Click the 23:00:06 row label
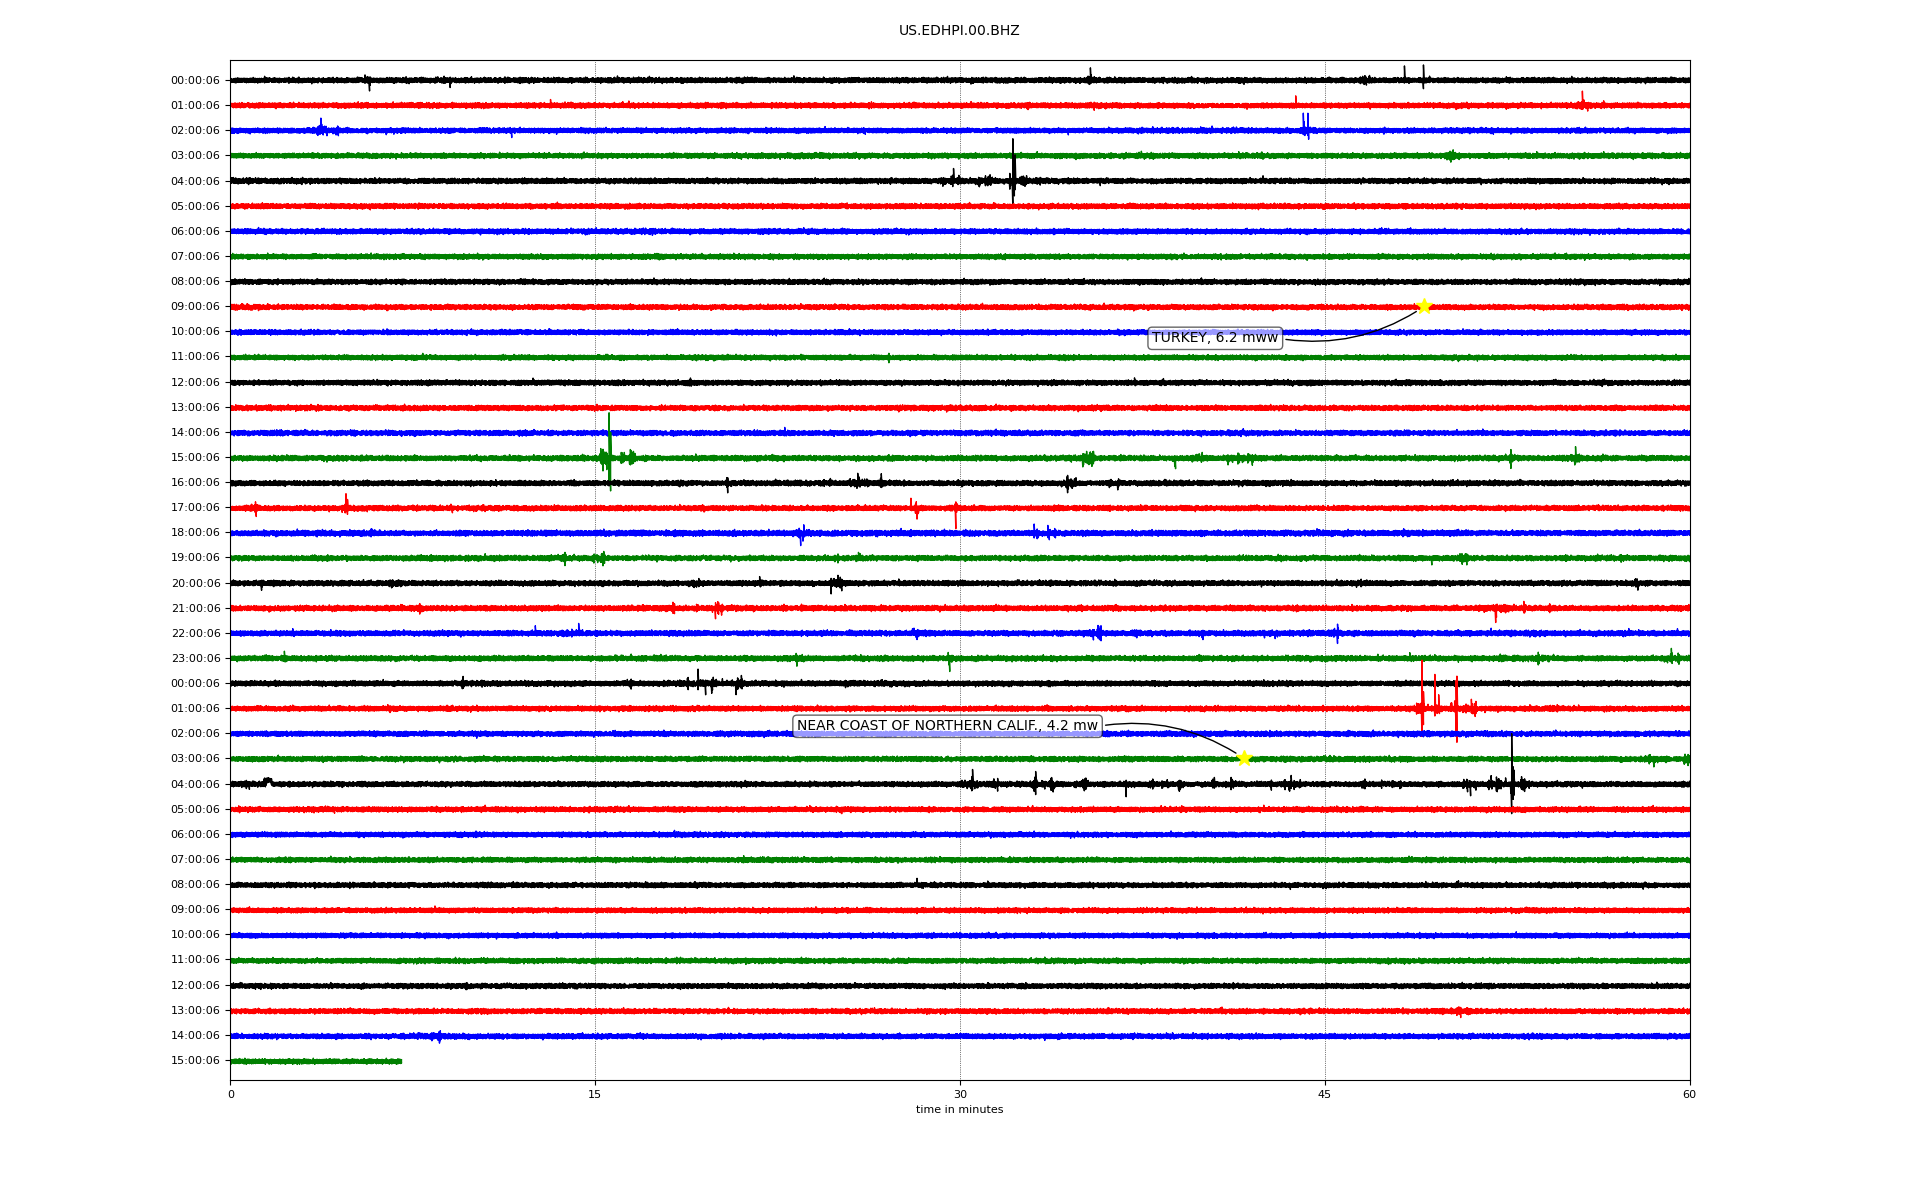This screenshot has height=1200, width=1920. point(195,659)
